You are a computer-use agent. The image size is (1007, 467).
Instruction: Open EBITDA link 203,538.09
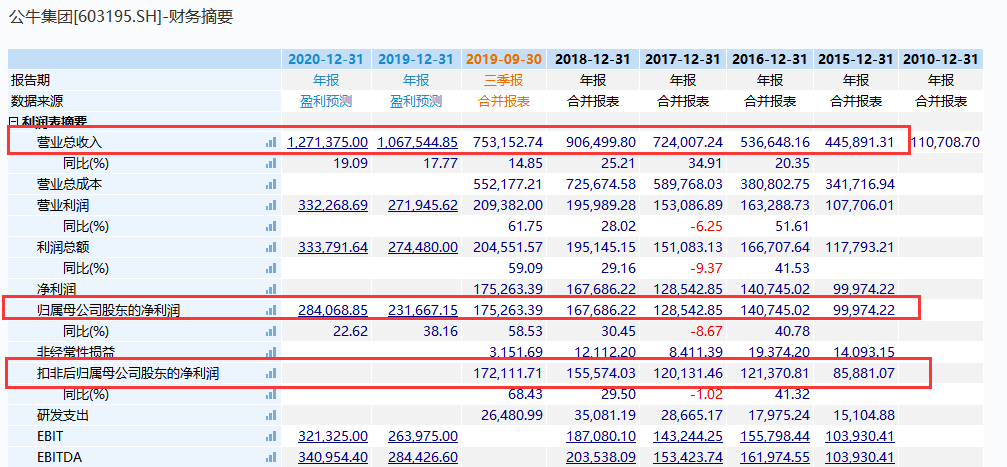tap(601, 457)
